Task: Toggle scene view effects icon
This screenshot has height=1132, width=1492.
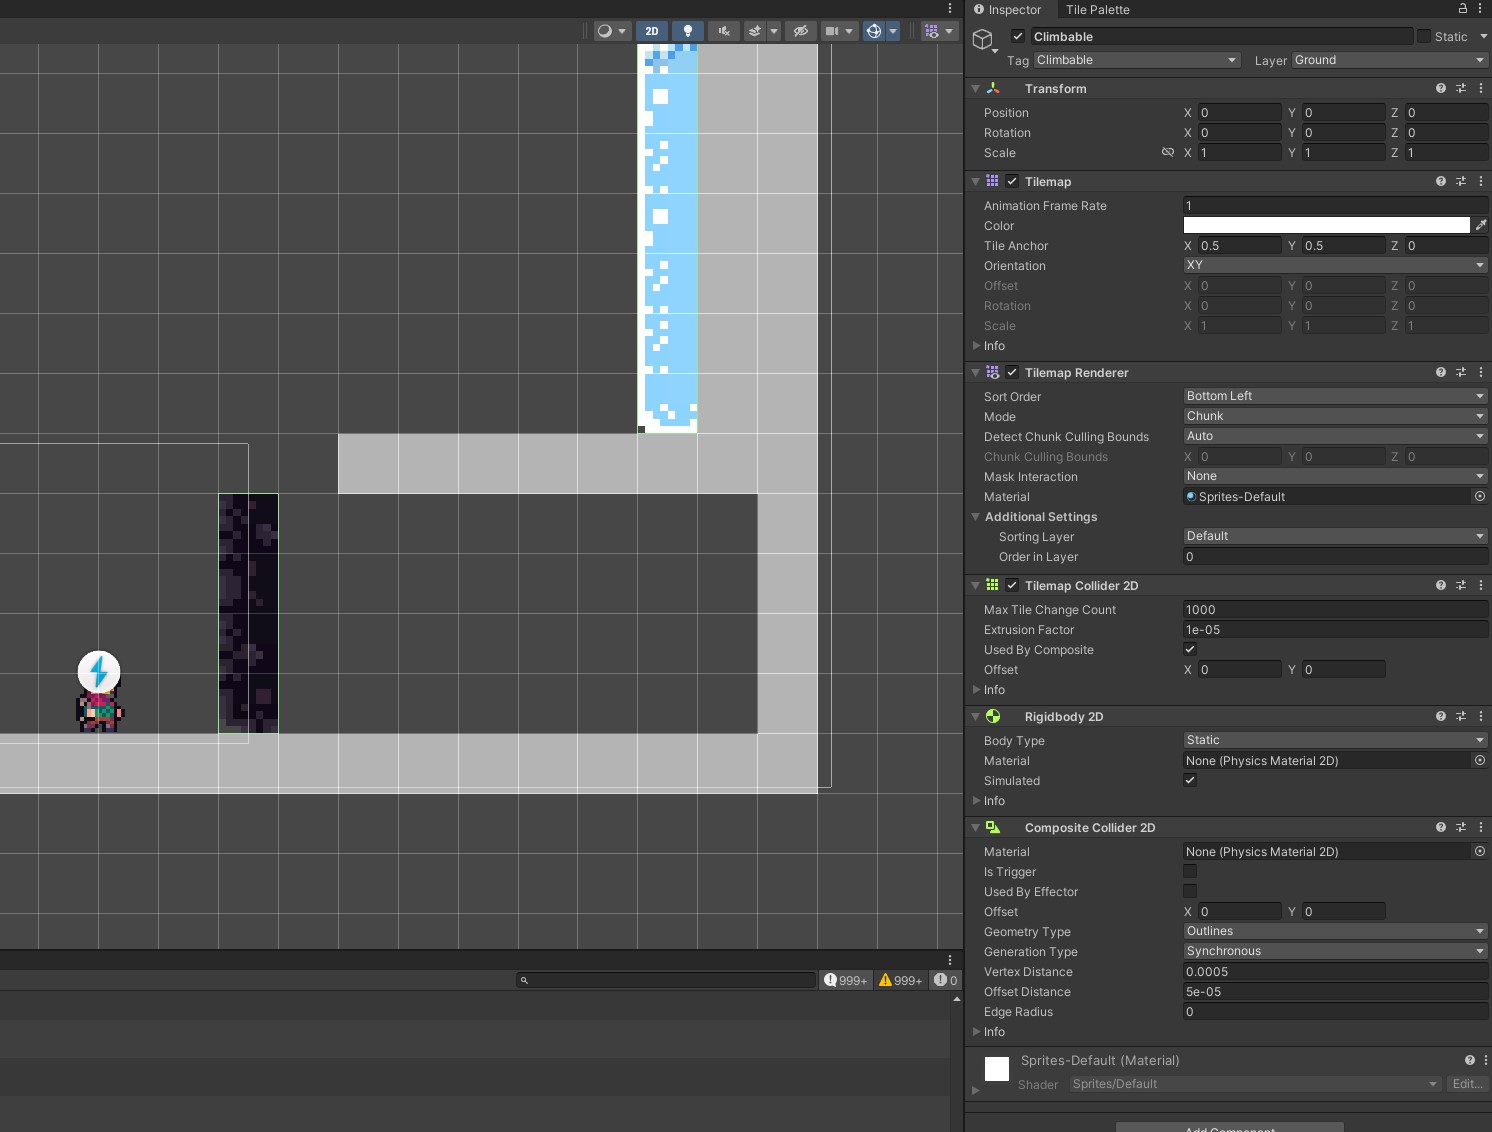Action: (757, 31)
